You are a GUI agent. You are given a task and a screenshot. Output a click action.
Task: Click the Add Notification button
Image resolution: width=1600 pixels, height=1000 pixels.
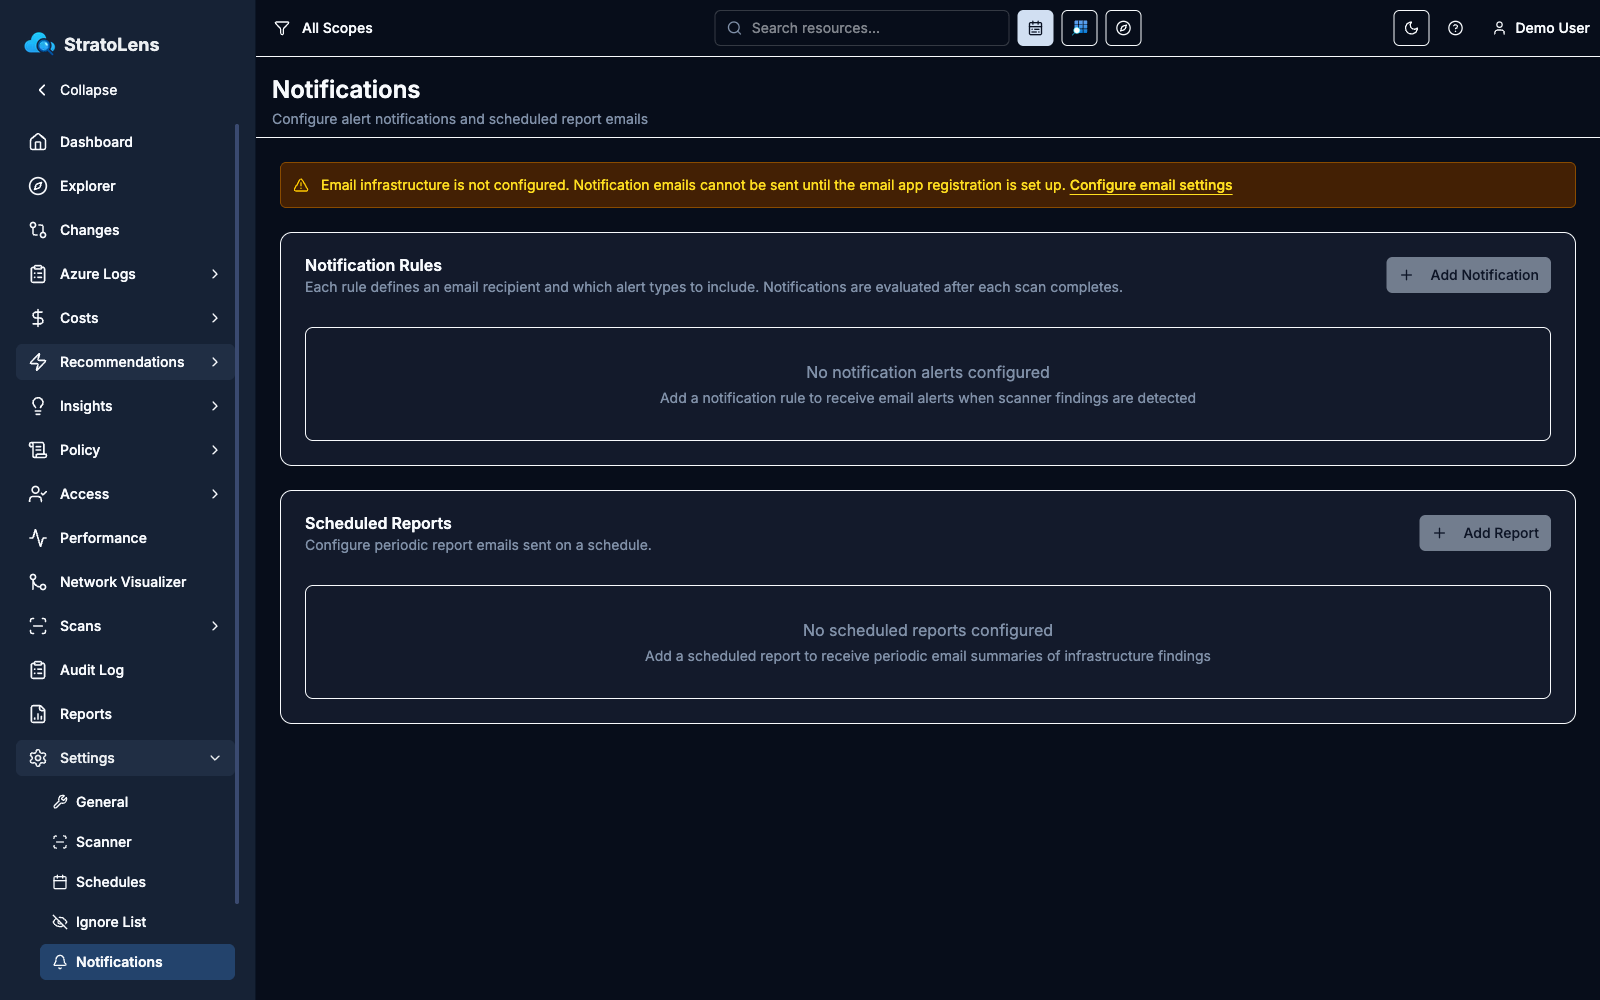[1468, 275]
